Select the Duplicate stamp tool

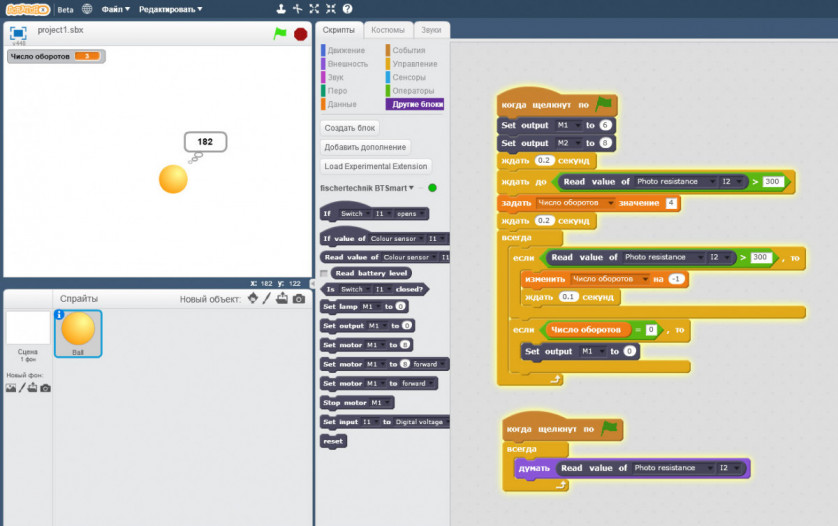(x=281, y=9)
